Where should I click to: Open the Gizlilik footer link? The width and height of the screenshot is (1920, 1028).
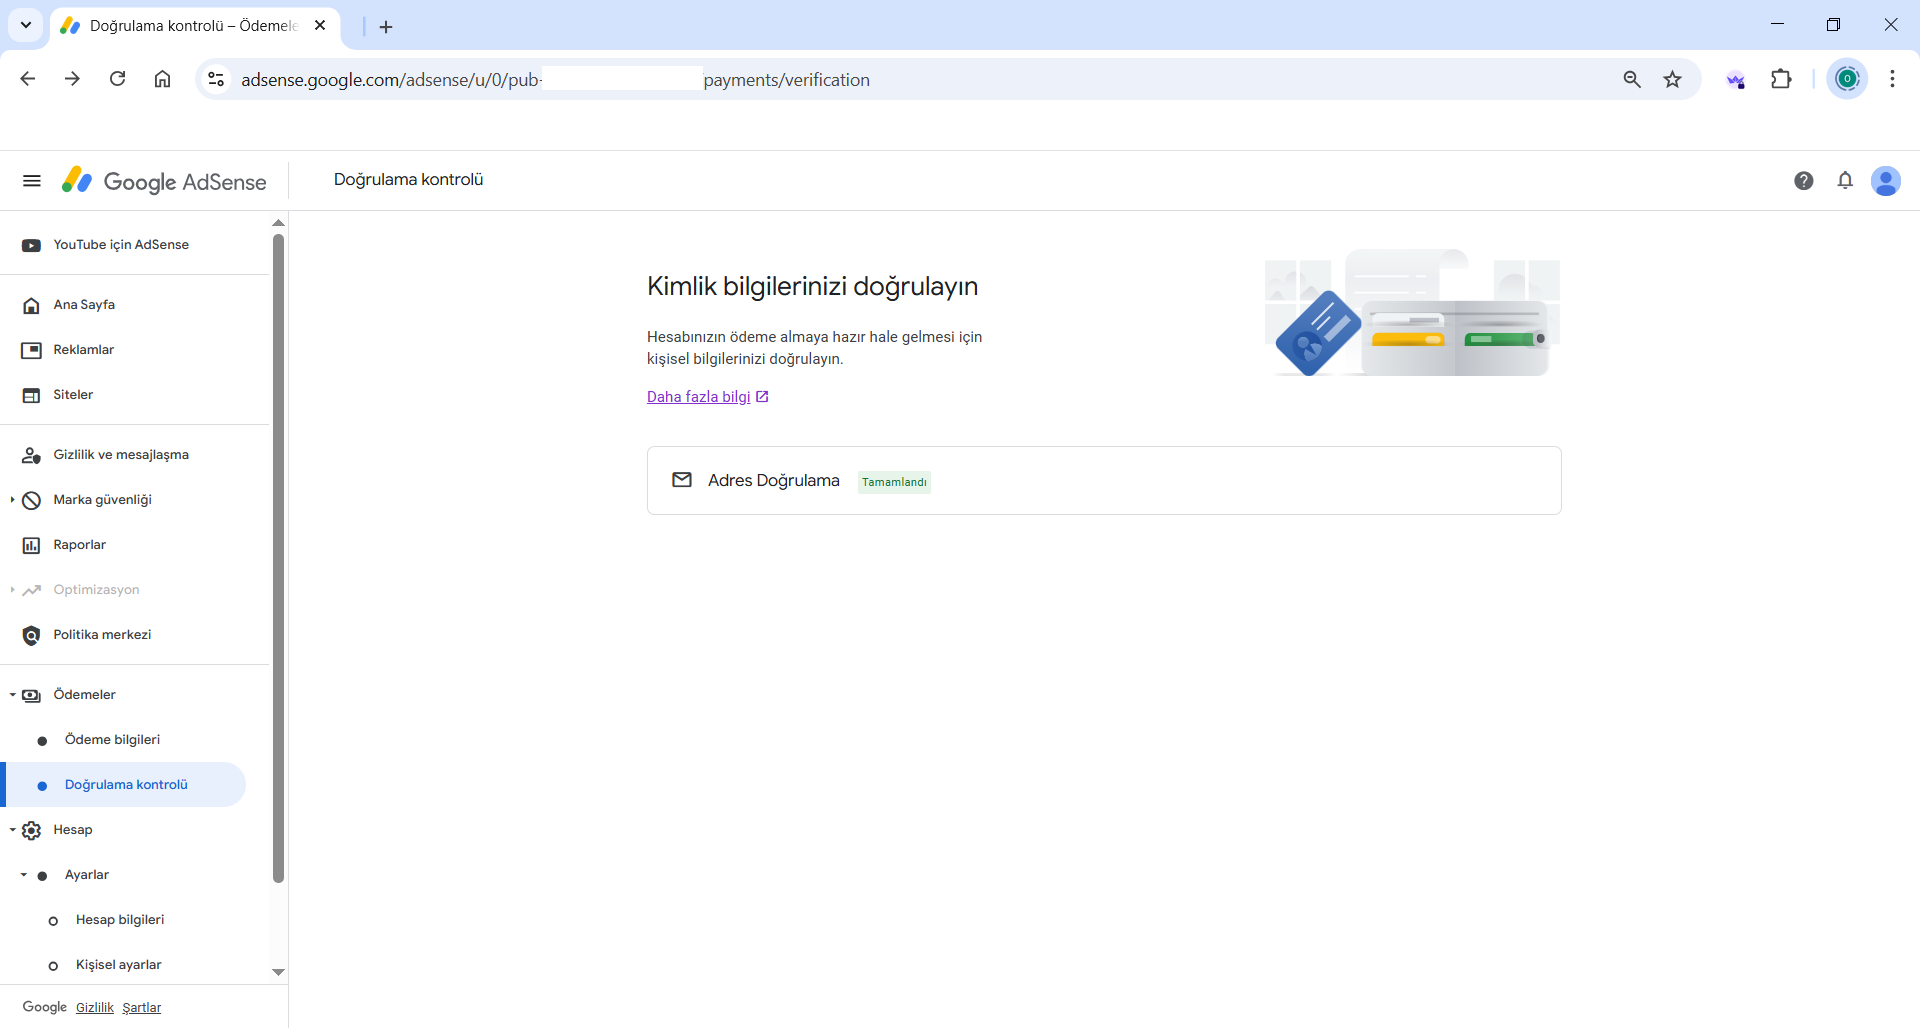pos(95,1008)
